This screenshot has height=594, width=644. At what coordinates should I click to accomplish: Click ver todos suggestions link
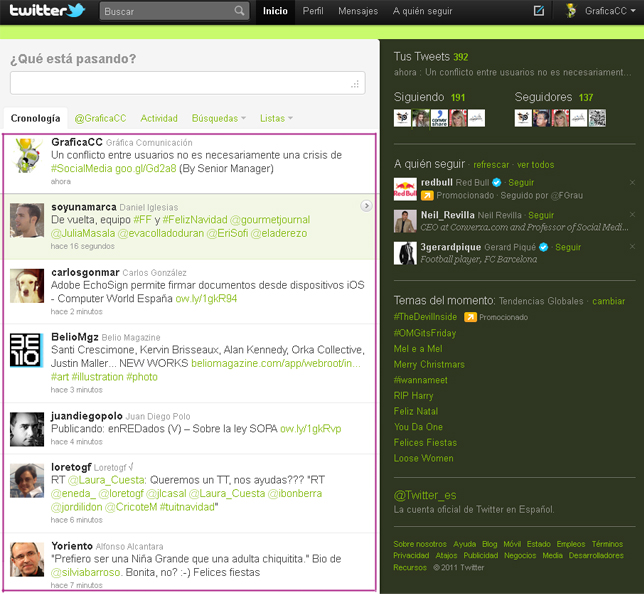pyautogui.click(x=535, y=165)
